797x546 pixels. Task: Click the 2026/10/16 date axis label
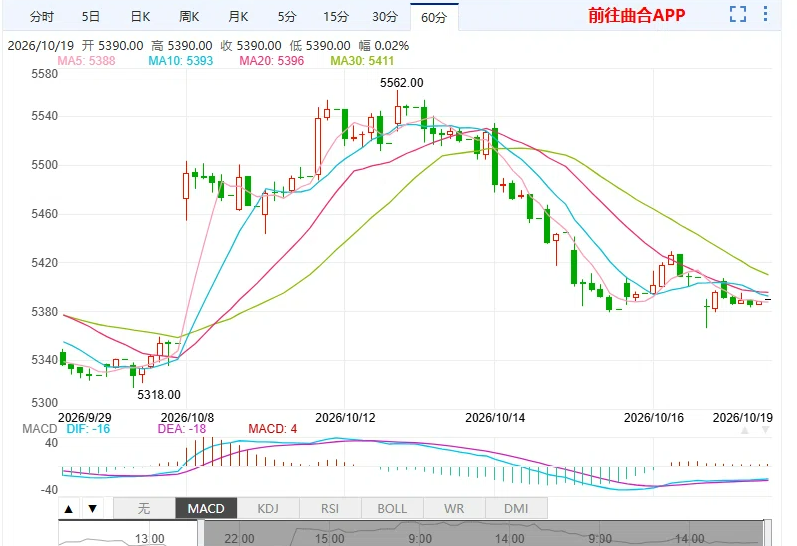[x=654, y=418]
